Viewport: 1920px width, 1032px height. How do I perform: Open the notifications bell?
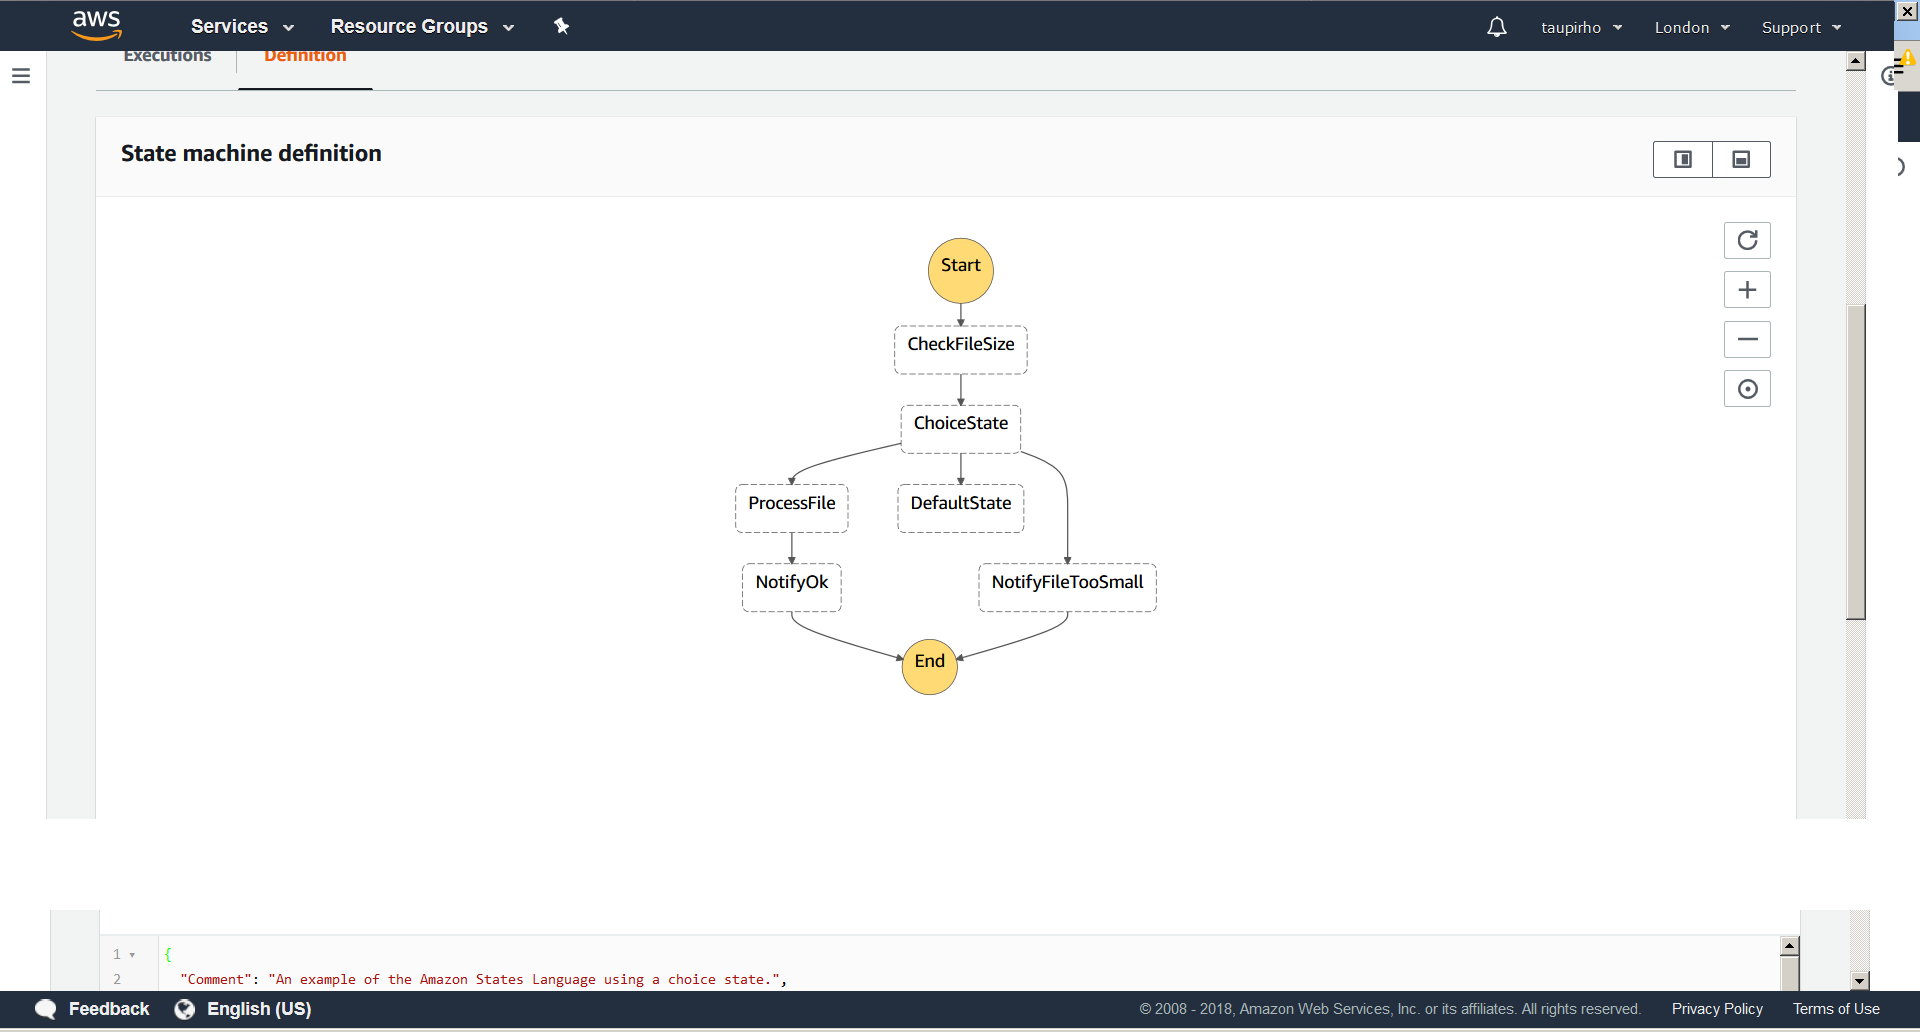tap(1496, 27)
